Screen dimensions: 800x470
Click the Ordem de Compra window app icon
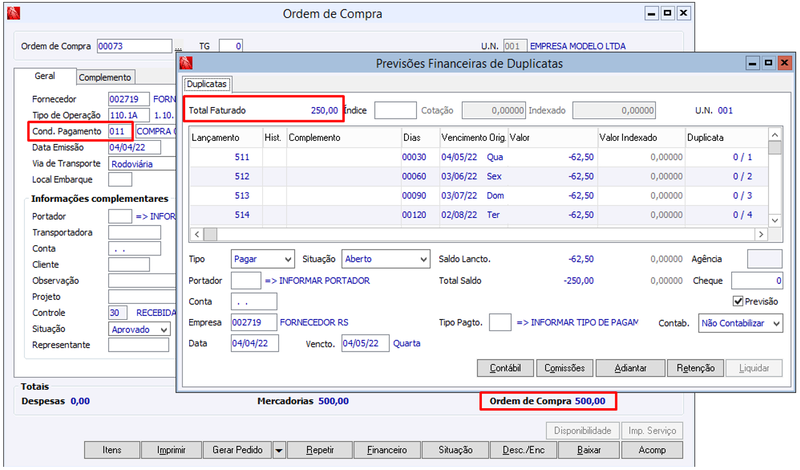[14, 13]
